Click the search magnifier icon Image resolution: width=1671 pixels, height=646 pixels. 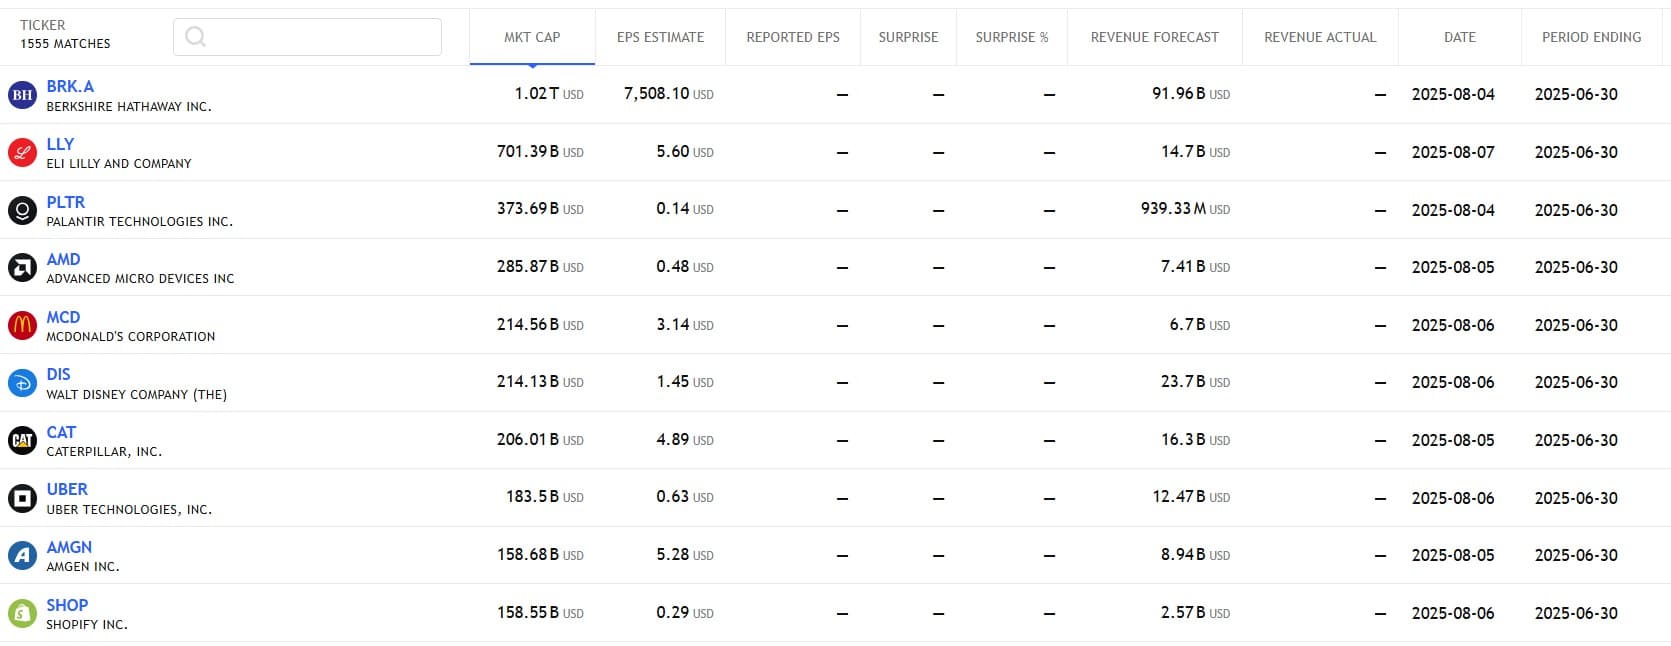[196, 37]
